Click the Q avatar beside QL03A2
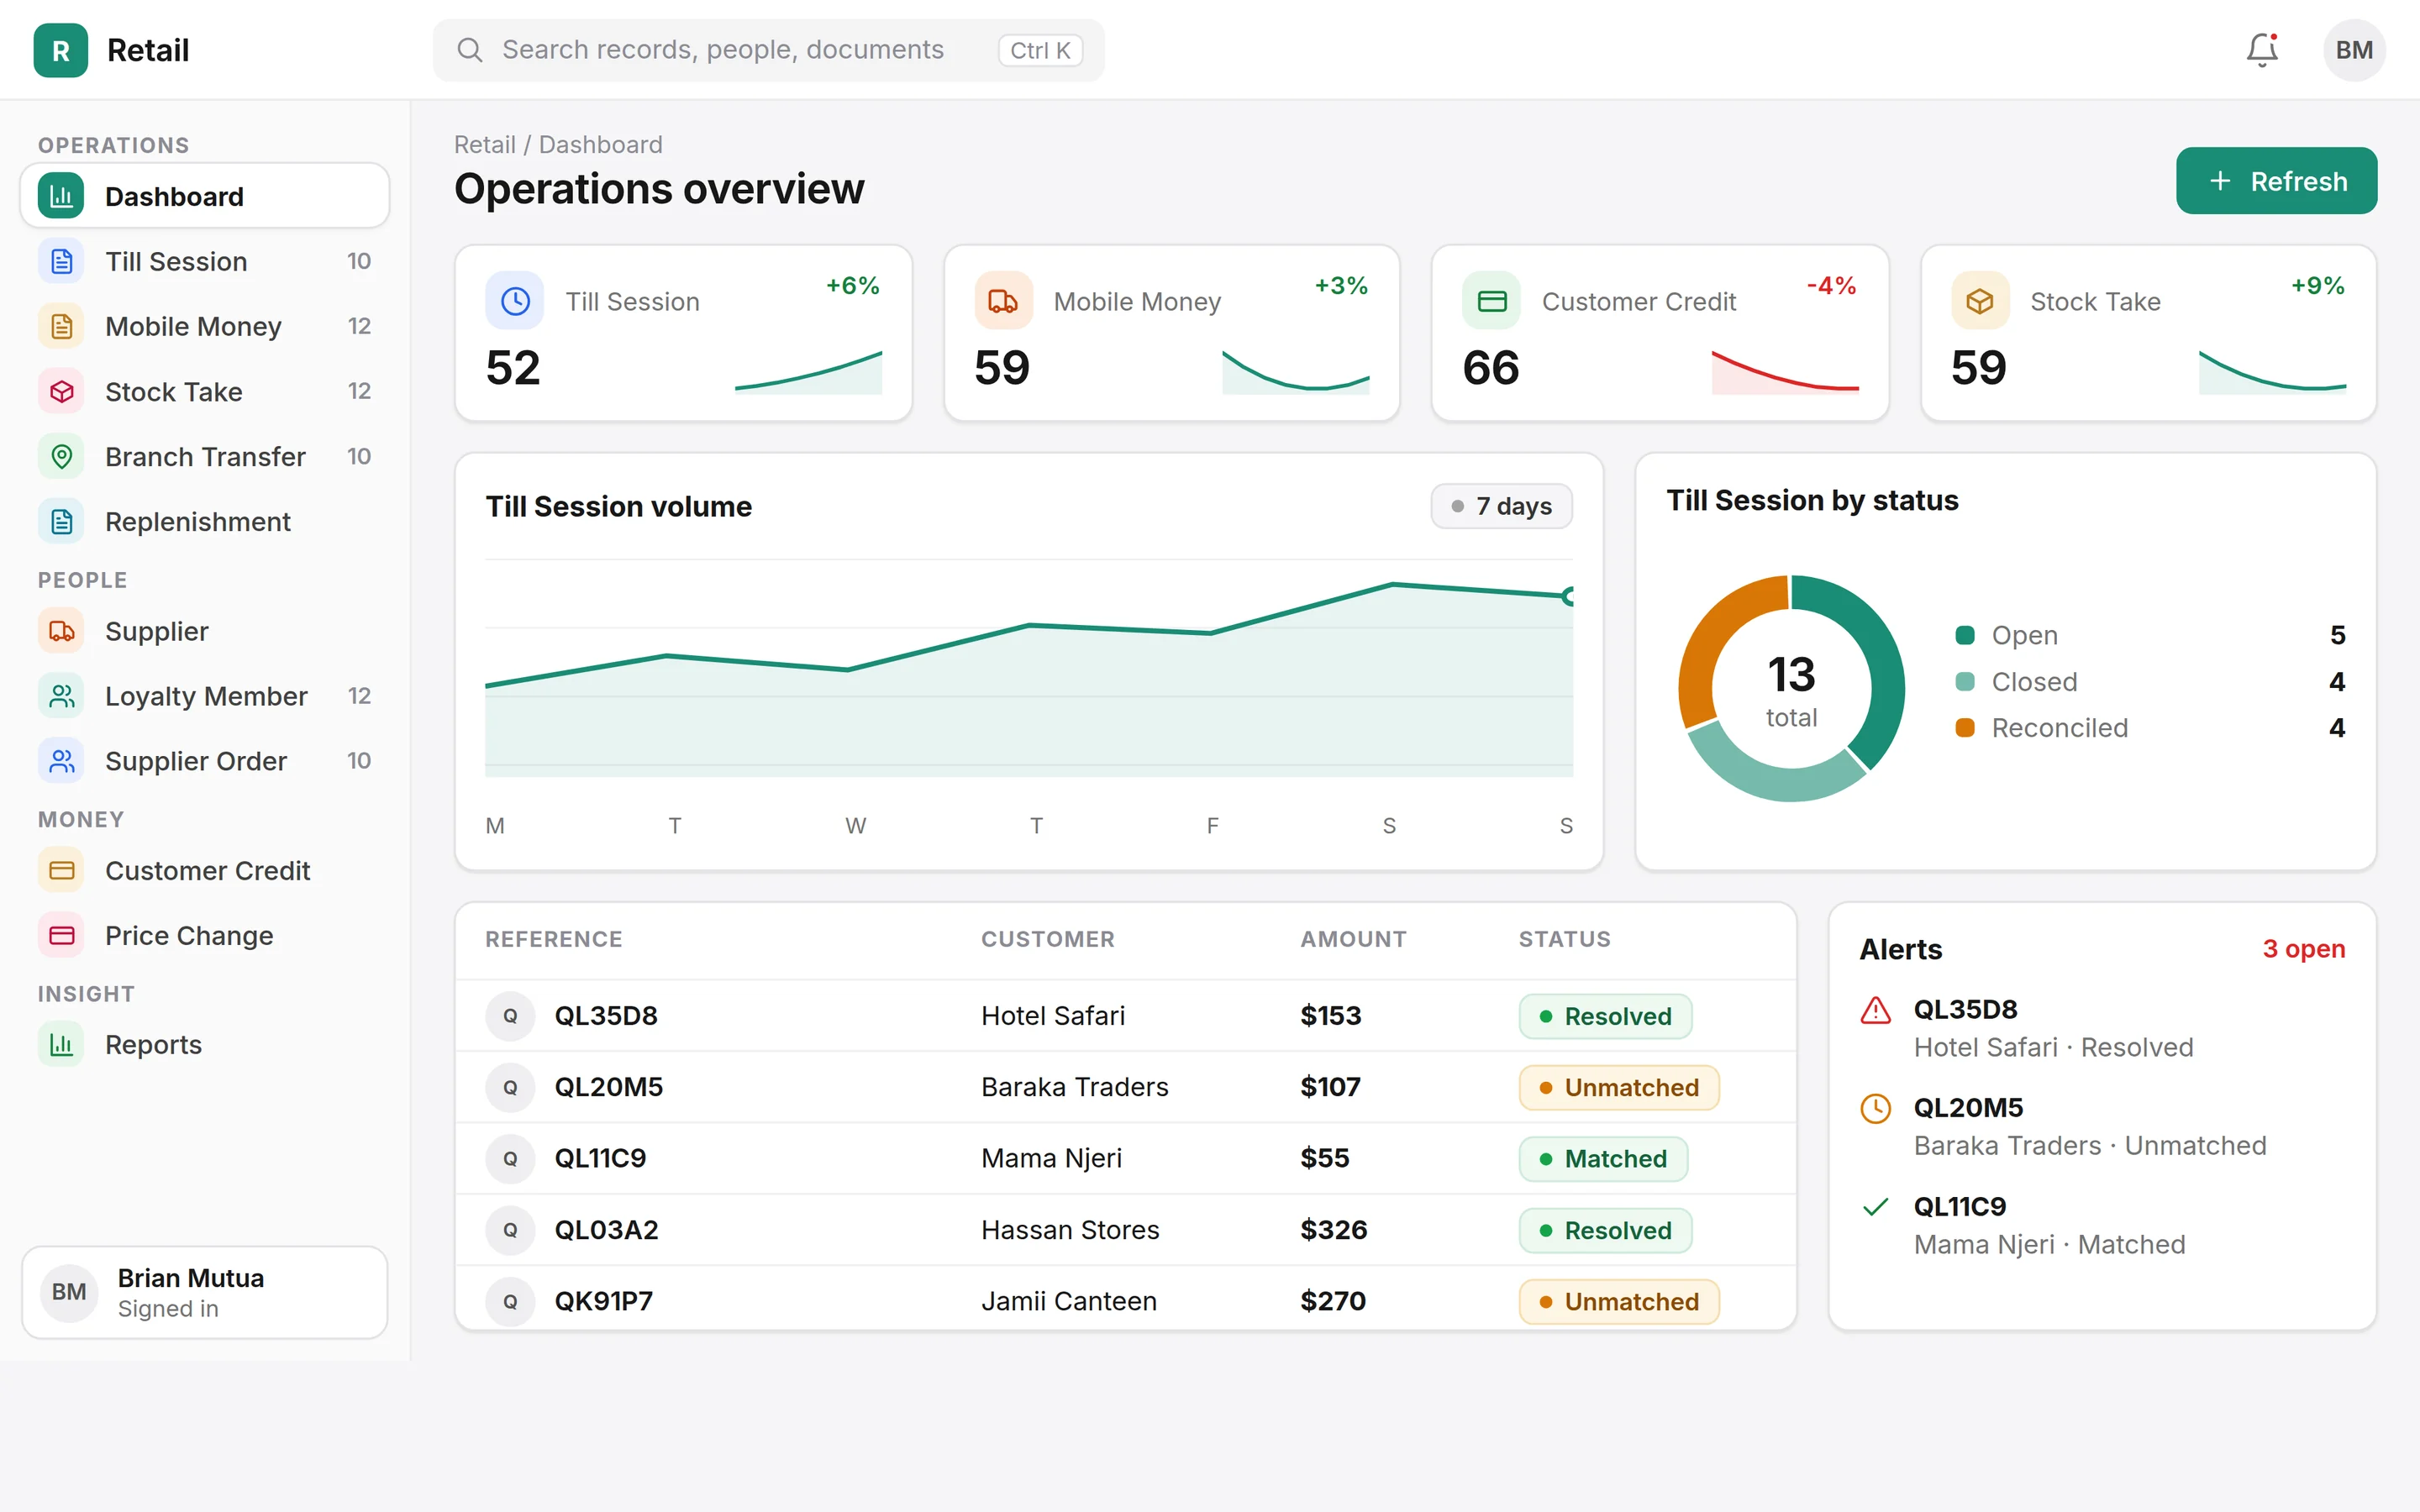2420x1512 pixels. click(x=510, y=1230)
